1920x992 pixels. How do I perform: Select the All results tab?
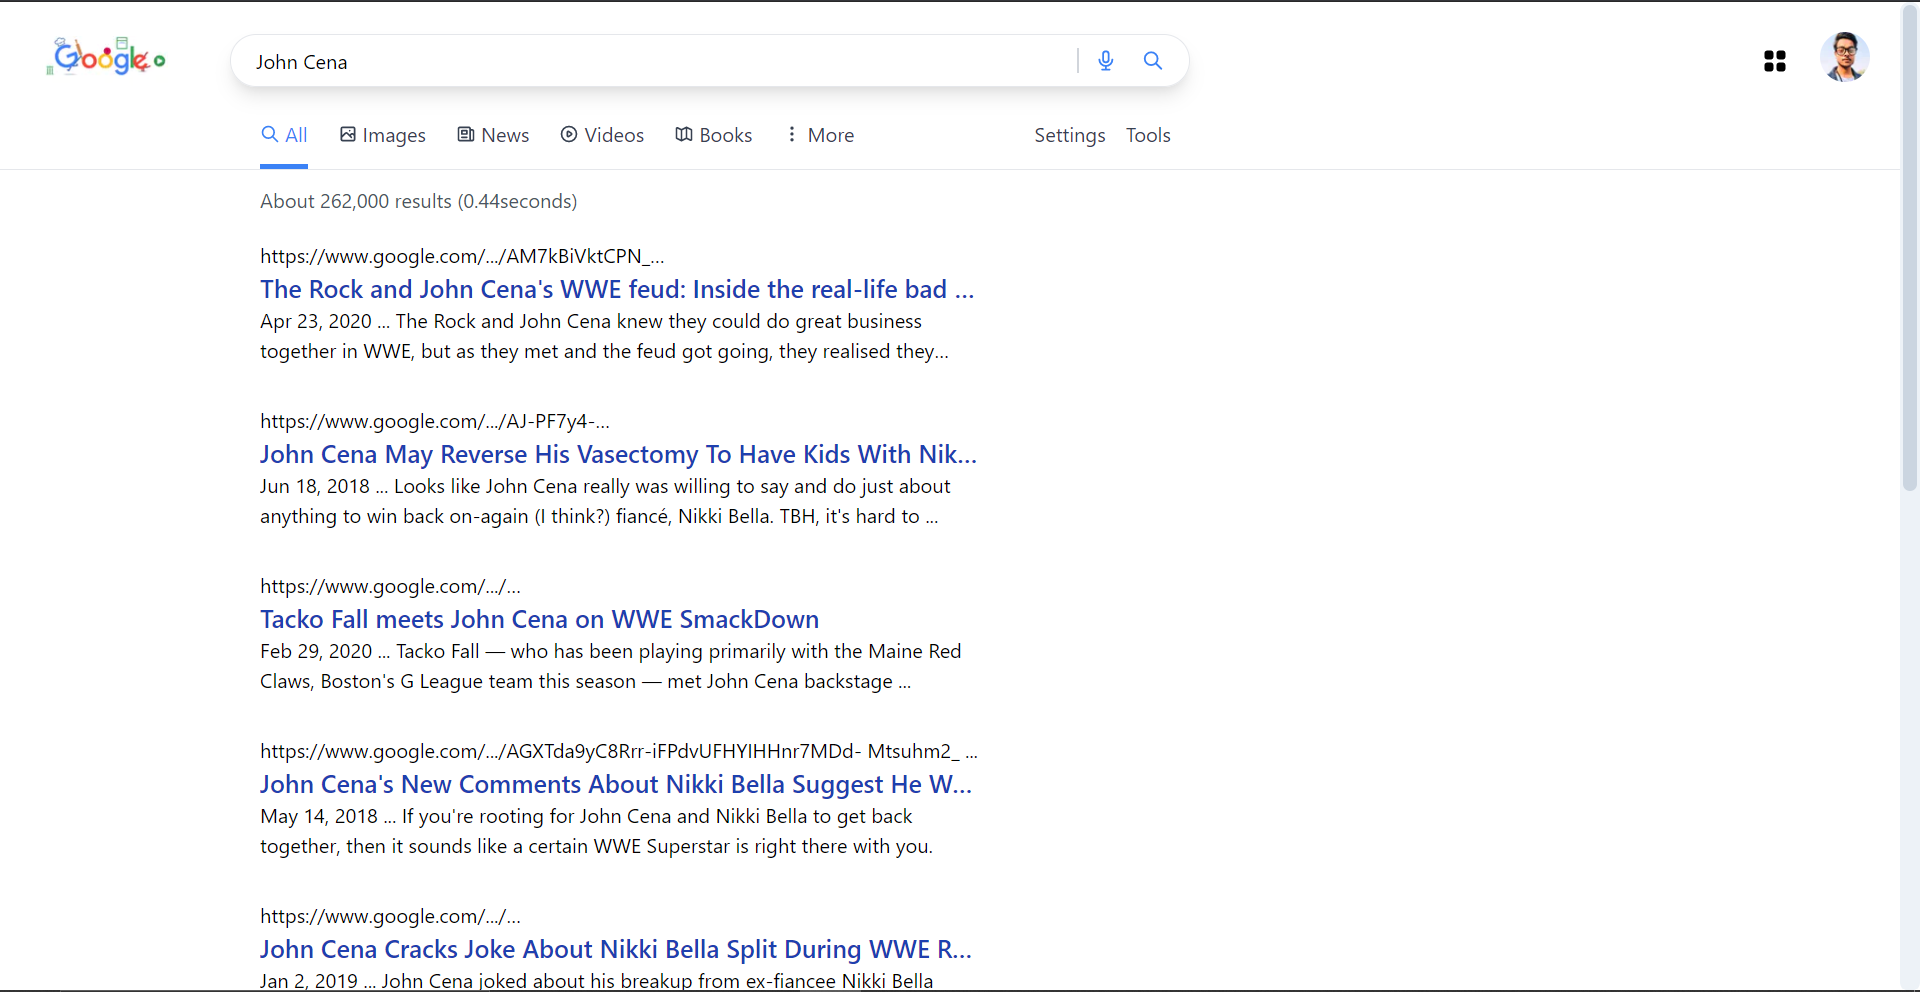point(284,135)
